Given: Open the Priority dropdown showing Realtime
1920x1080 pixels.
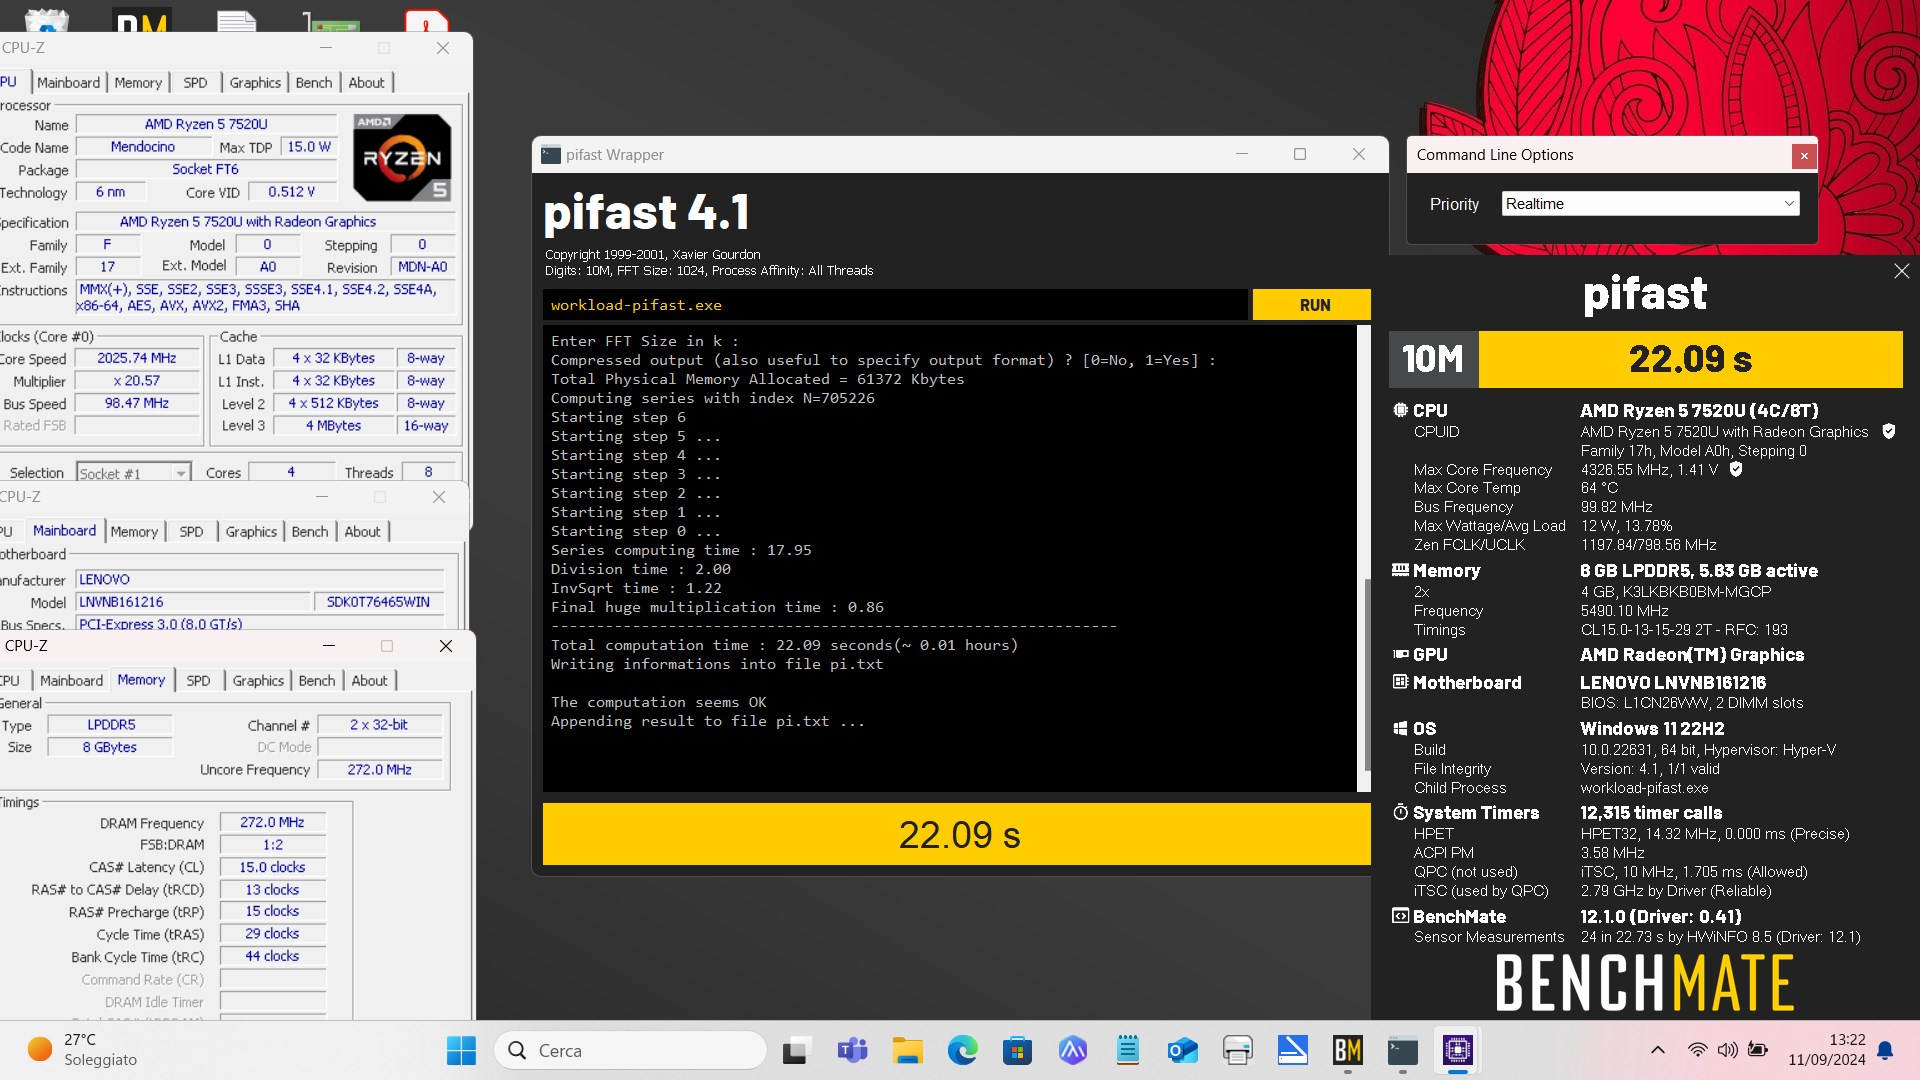Looking at the screenshot, I should pyautogui.click(x=1650, y=204).
